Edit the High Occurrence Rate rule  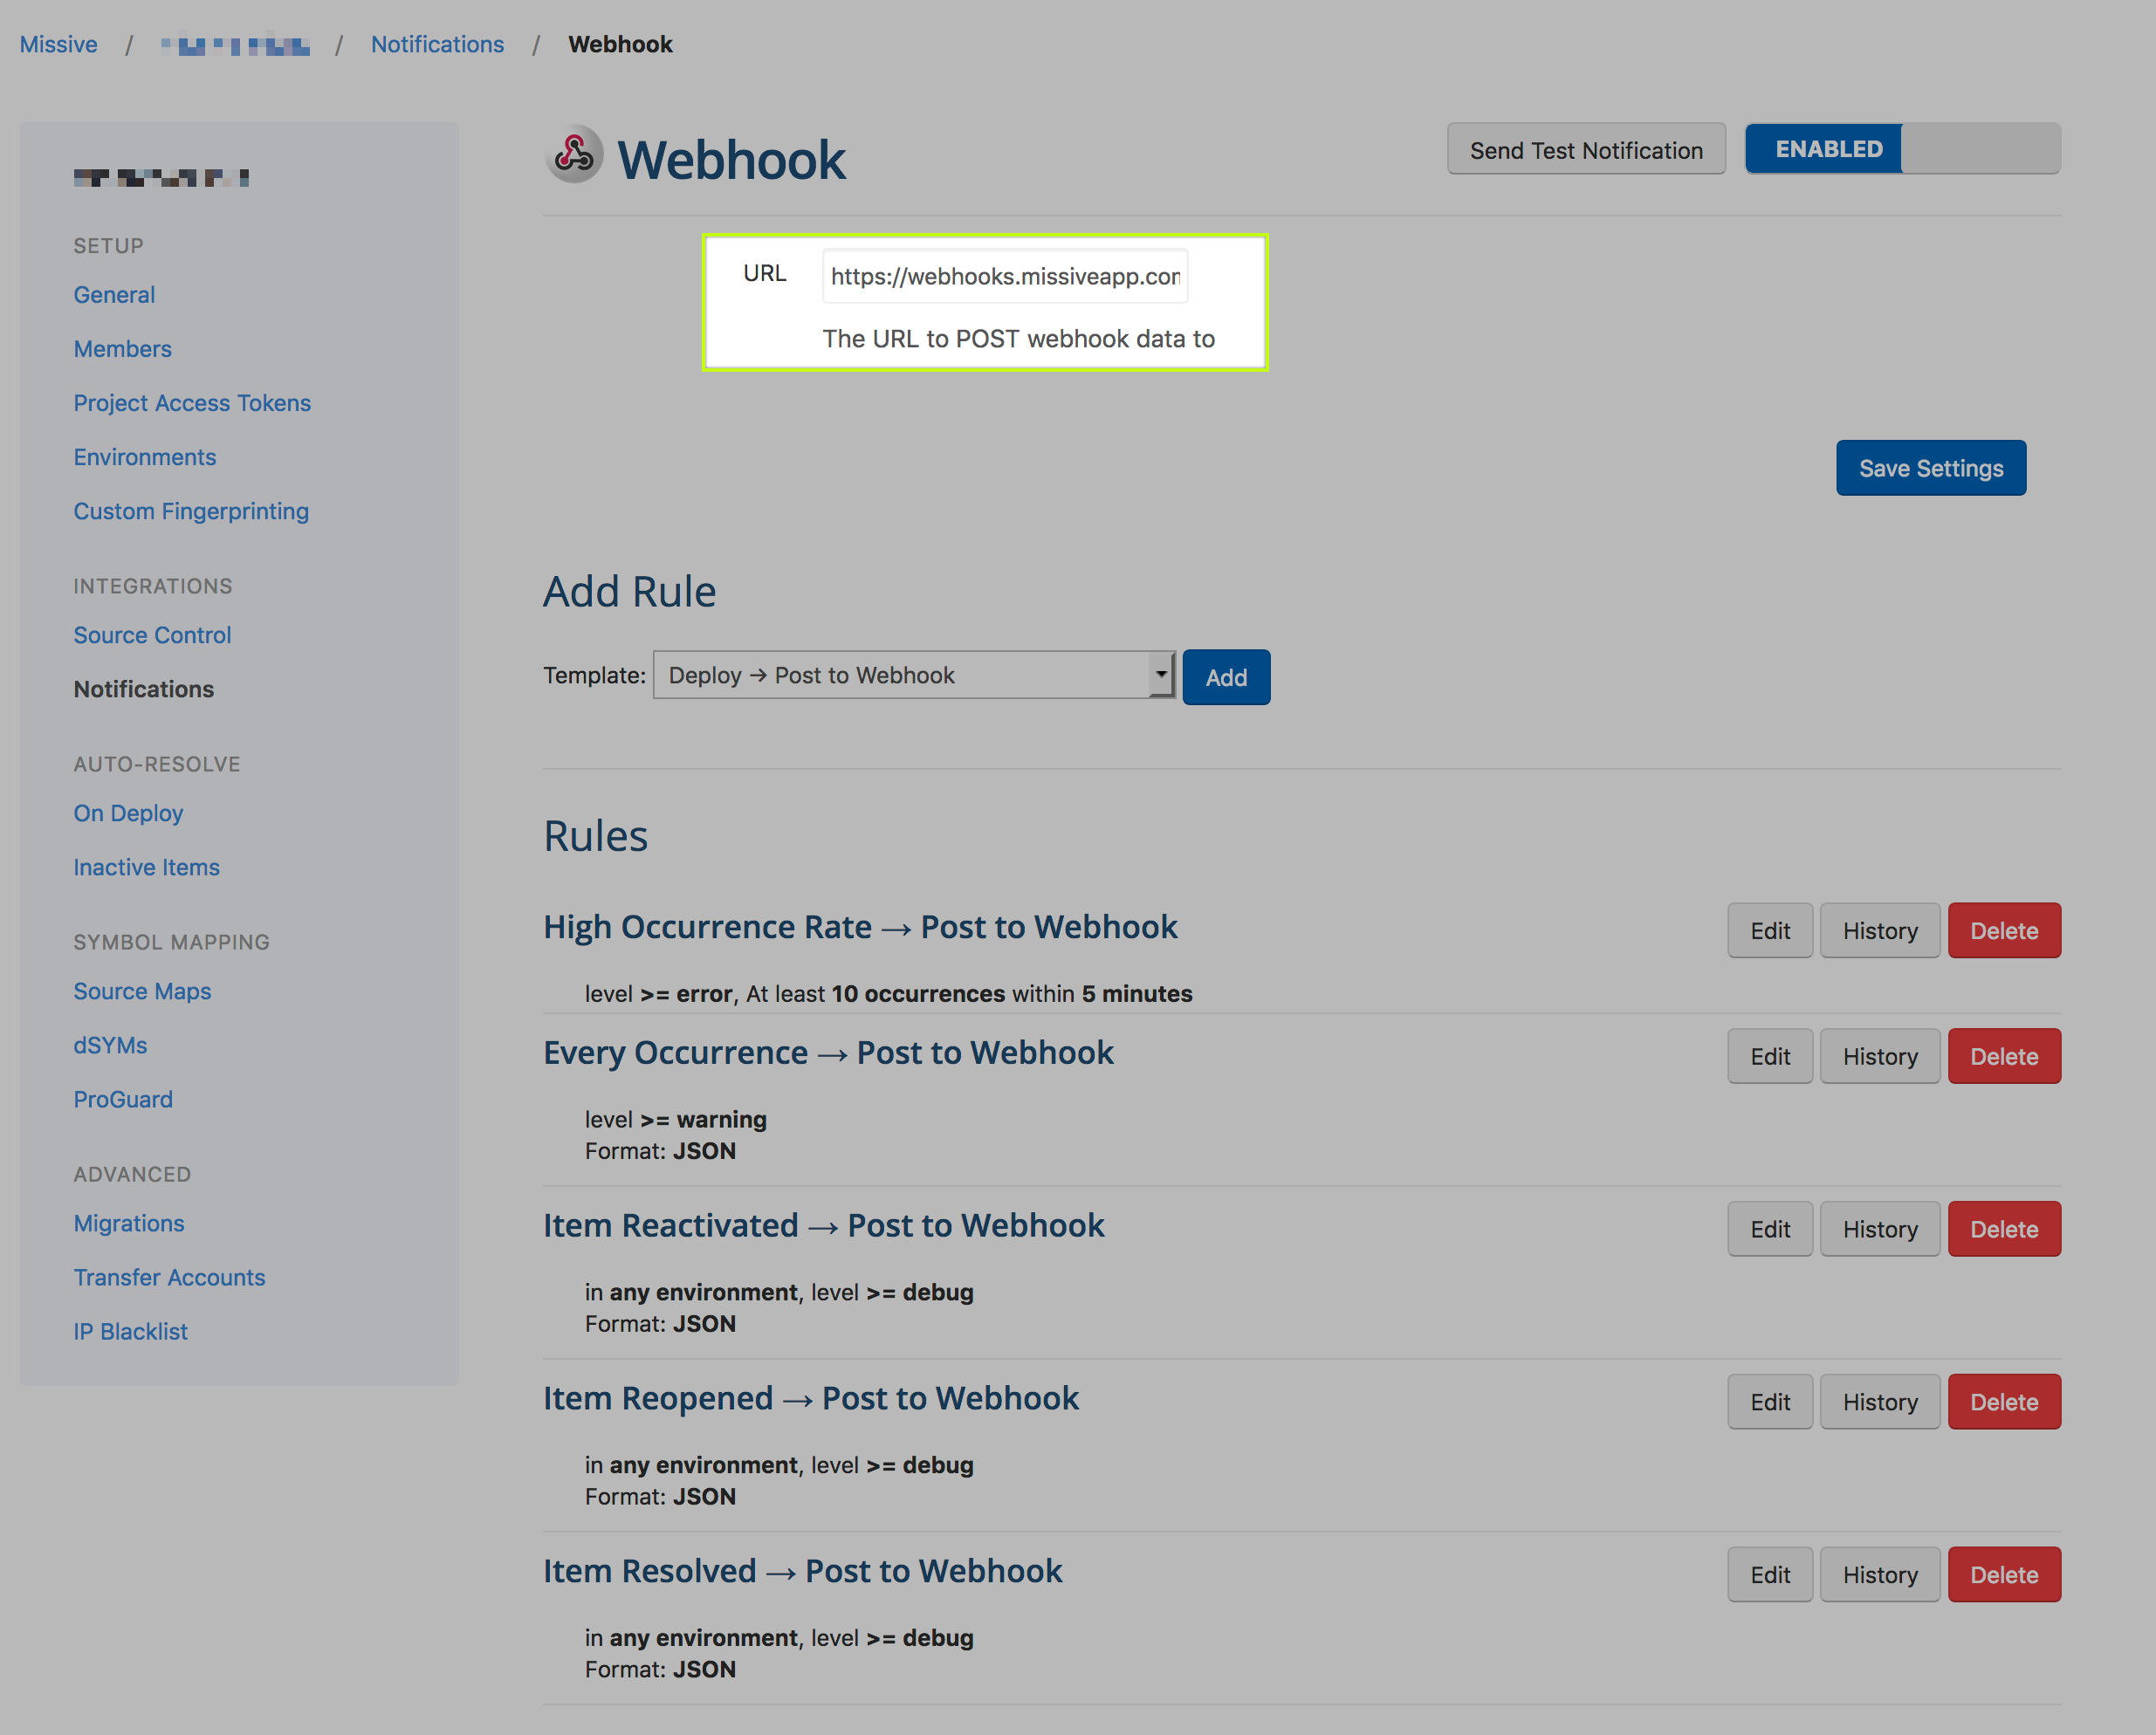[x=1769, y=931]
